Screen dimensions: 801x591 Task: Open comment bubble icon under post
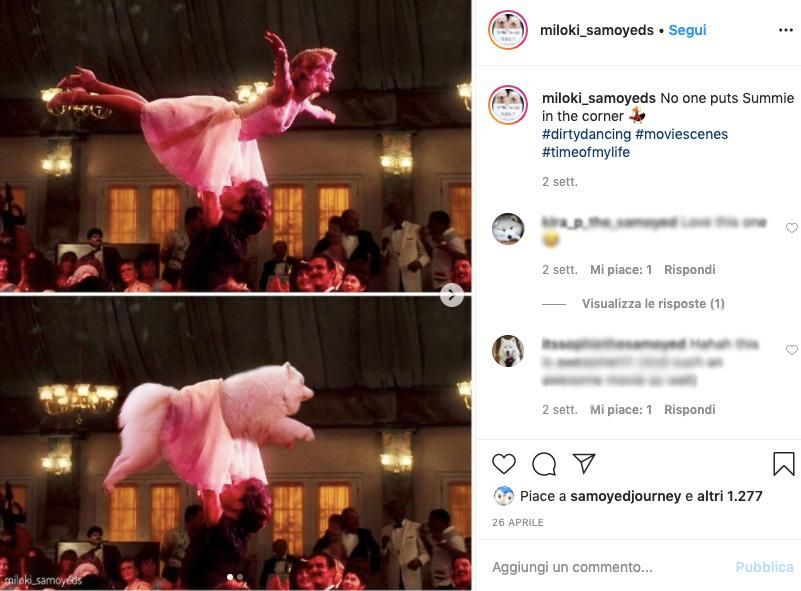pos(544,464)
